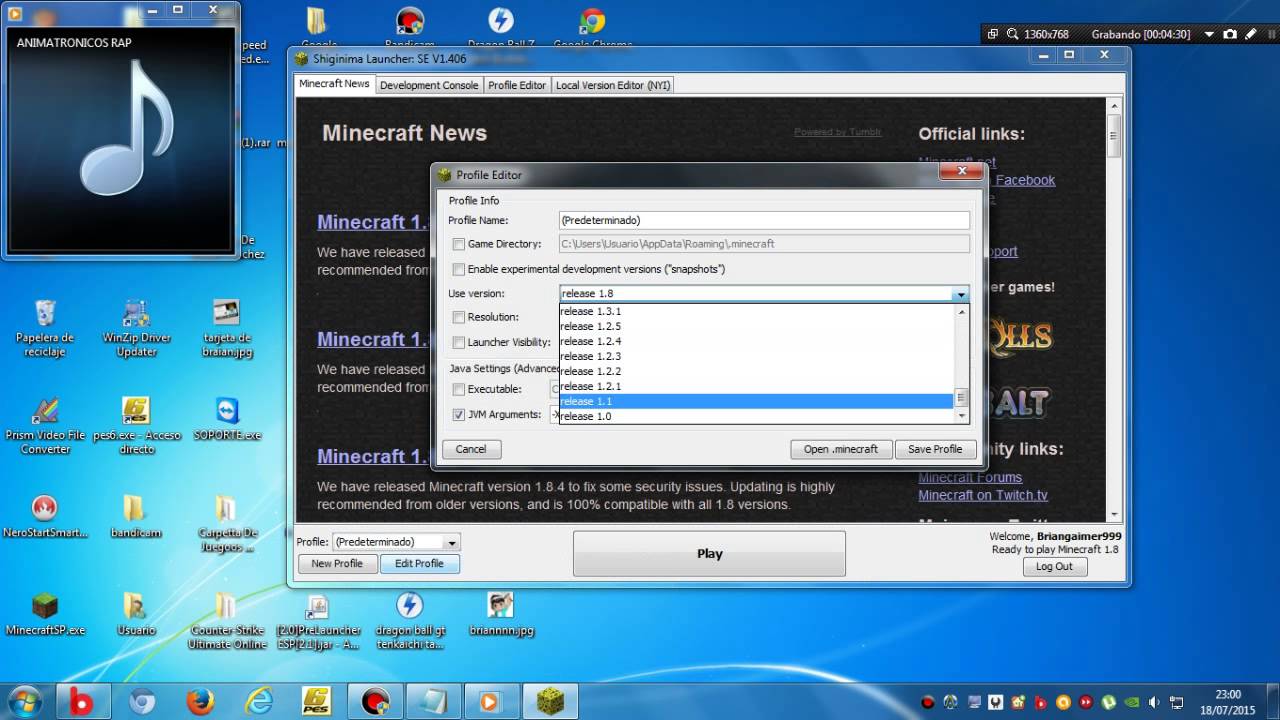The image size is (1280, 720).
Task: Tick the Resolution checkbox
Action: (x=458, y=317)
